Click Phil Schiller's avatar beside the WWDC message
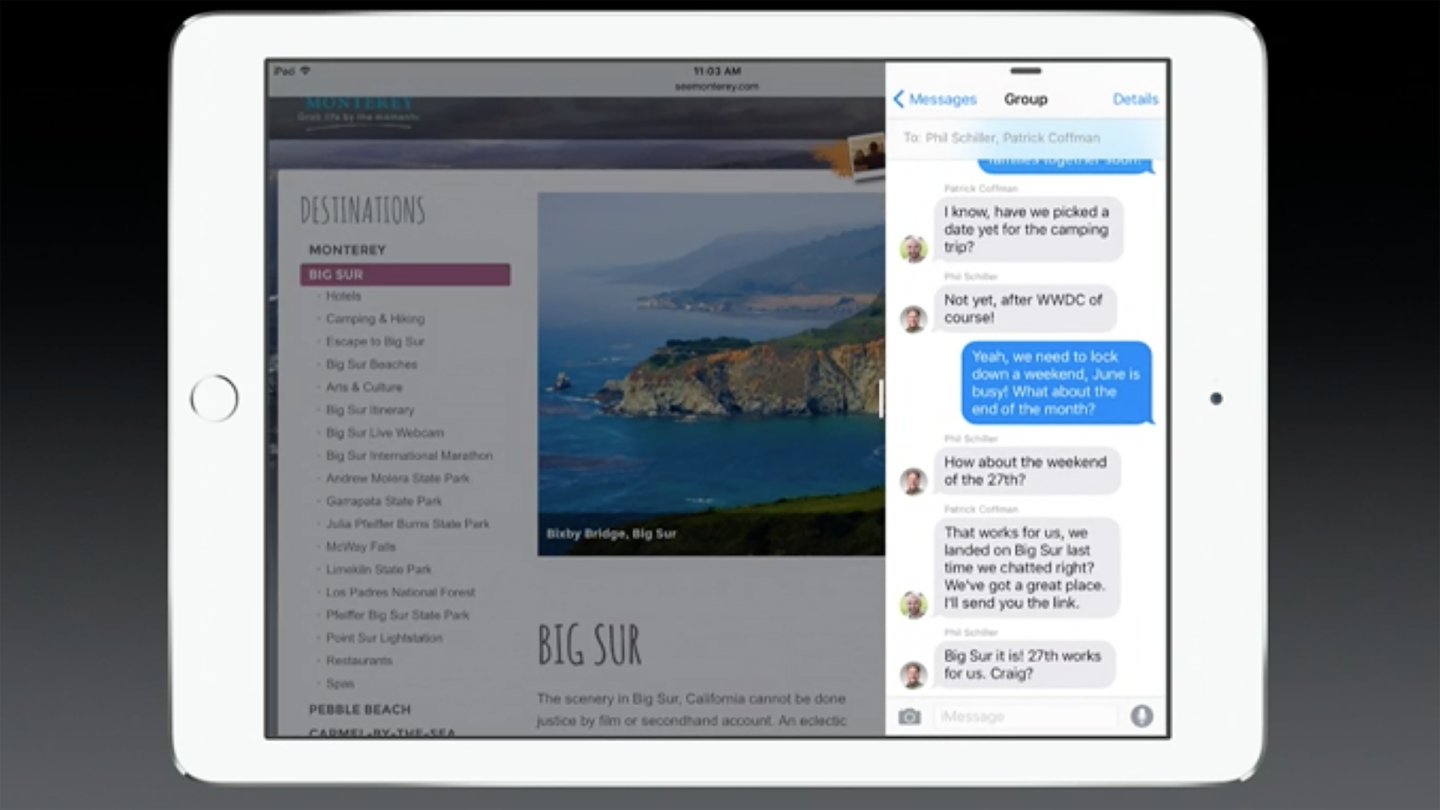The image size is (1440, 810). click(x=913, y=319)
